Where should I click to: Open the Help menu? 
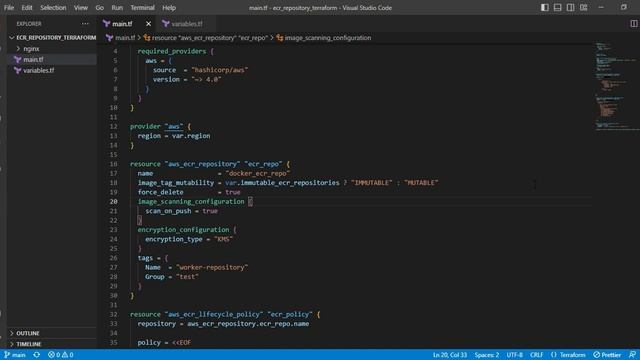coord(169,7)
